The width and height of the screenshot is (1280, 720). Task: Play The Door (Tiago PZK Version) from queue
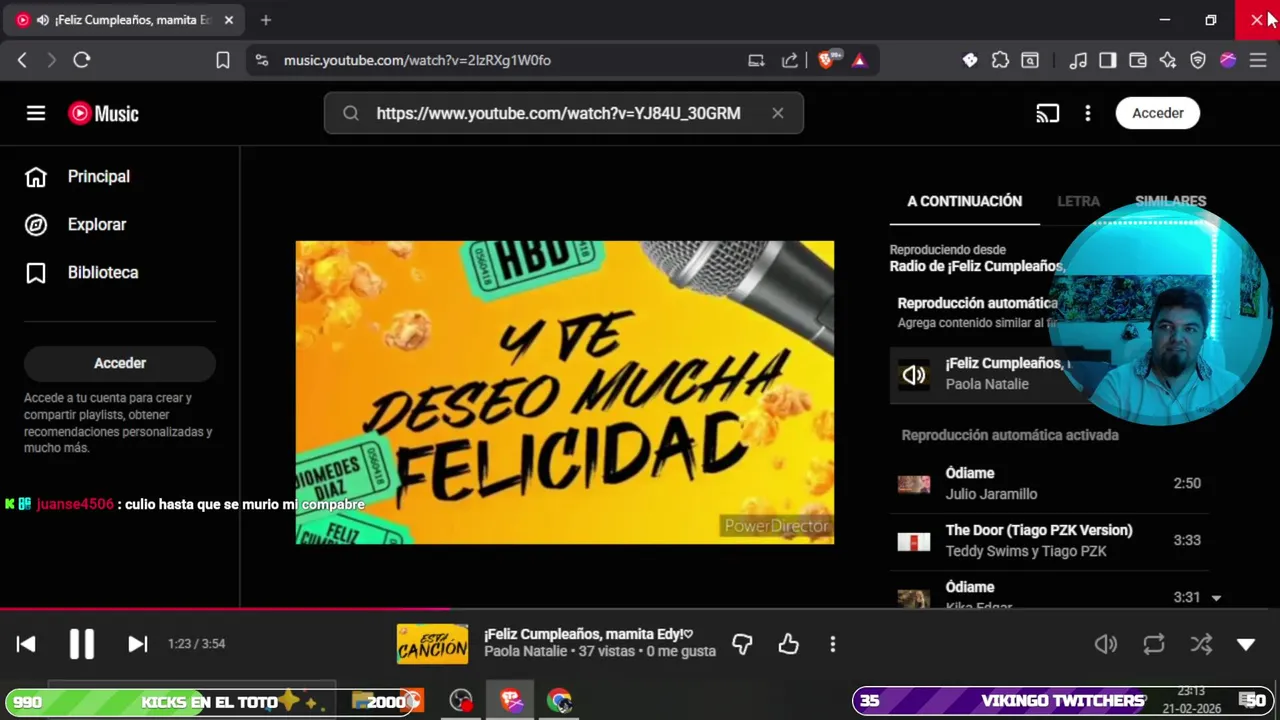point(1049,540)
